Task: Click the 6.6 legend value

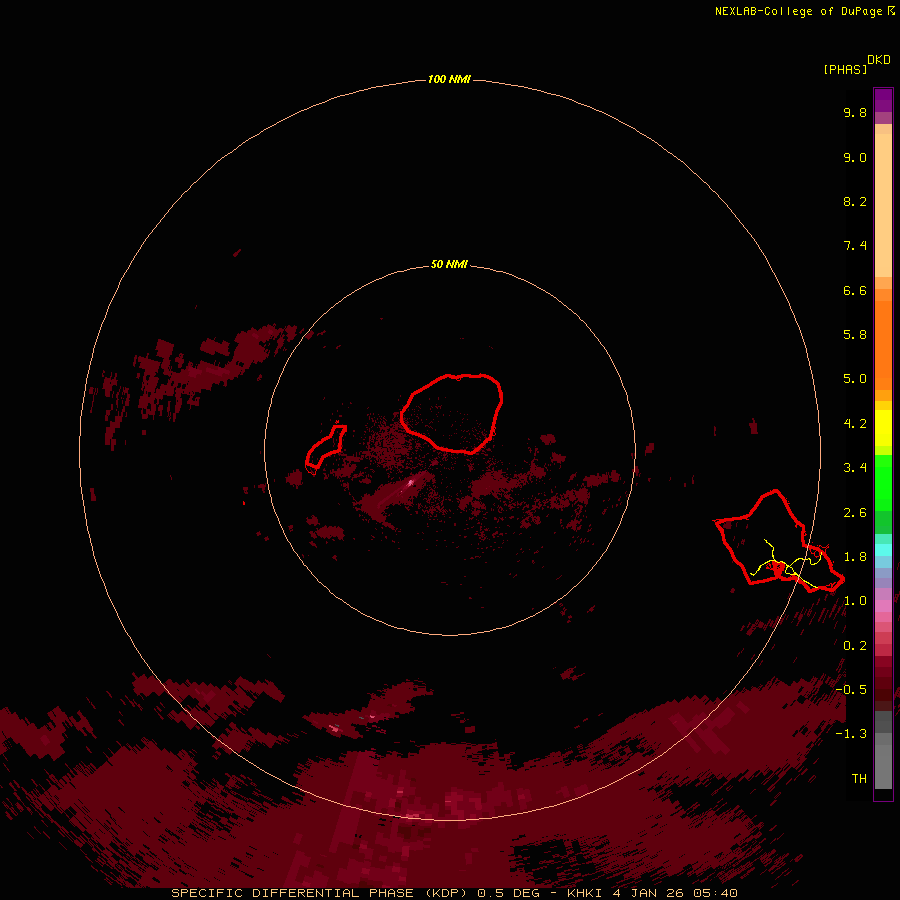Action: point(855,290)
